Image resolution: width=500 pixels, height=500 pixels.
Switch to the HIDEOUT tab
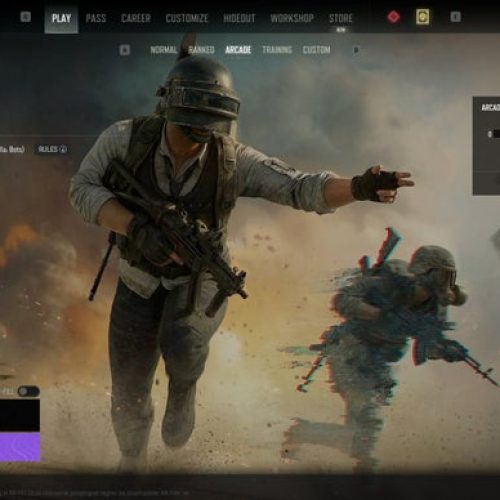[x=239, y=18]
